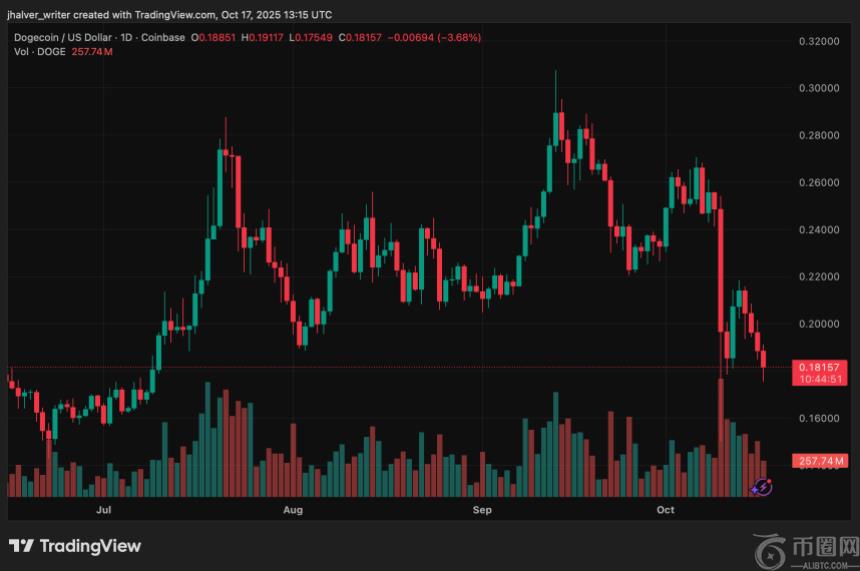The width and height of the screenshot is (860, 571).
Task: Click the Sep label on time axis
Action: tap(482, 510)
